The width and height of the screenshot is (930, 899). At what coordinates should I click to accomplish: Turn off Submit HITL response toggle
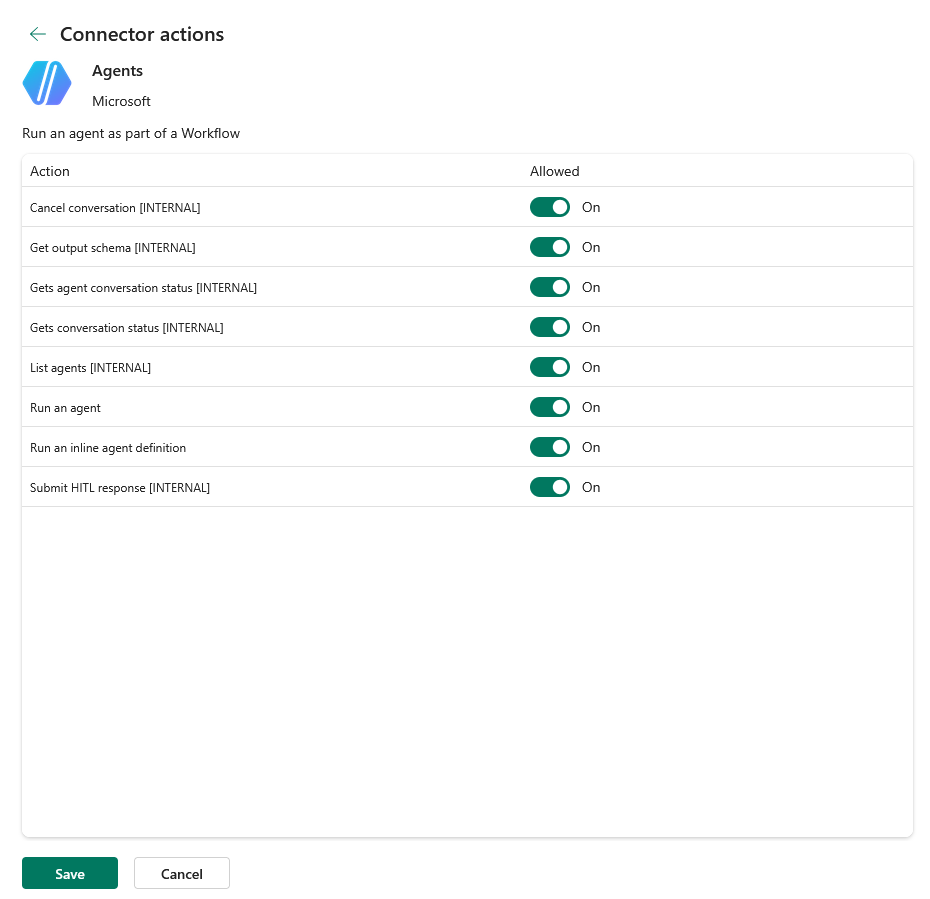pos(550,487)
